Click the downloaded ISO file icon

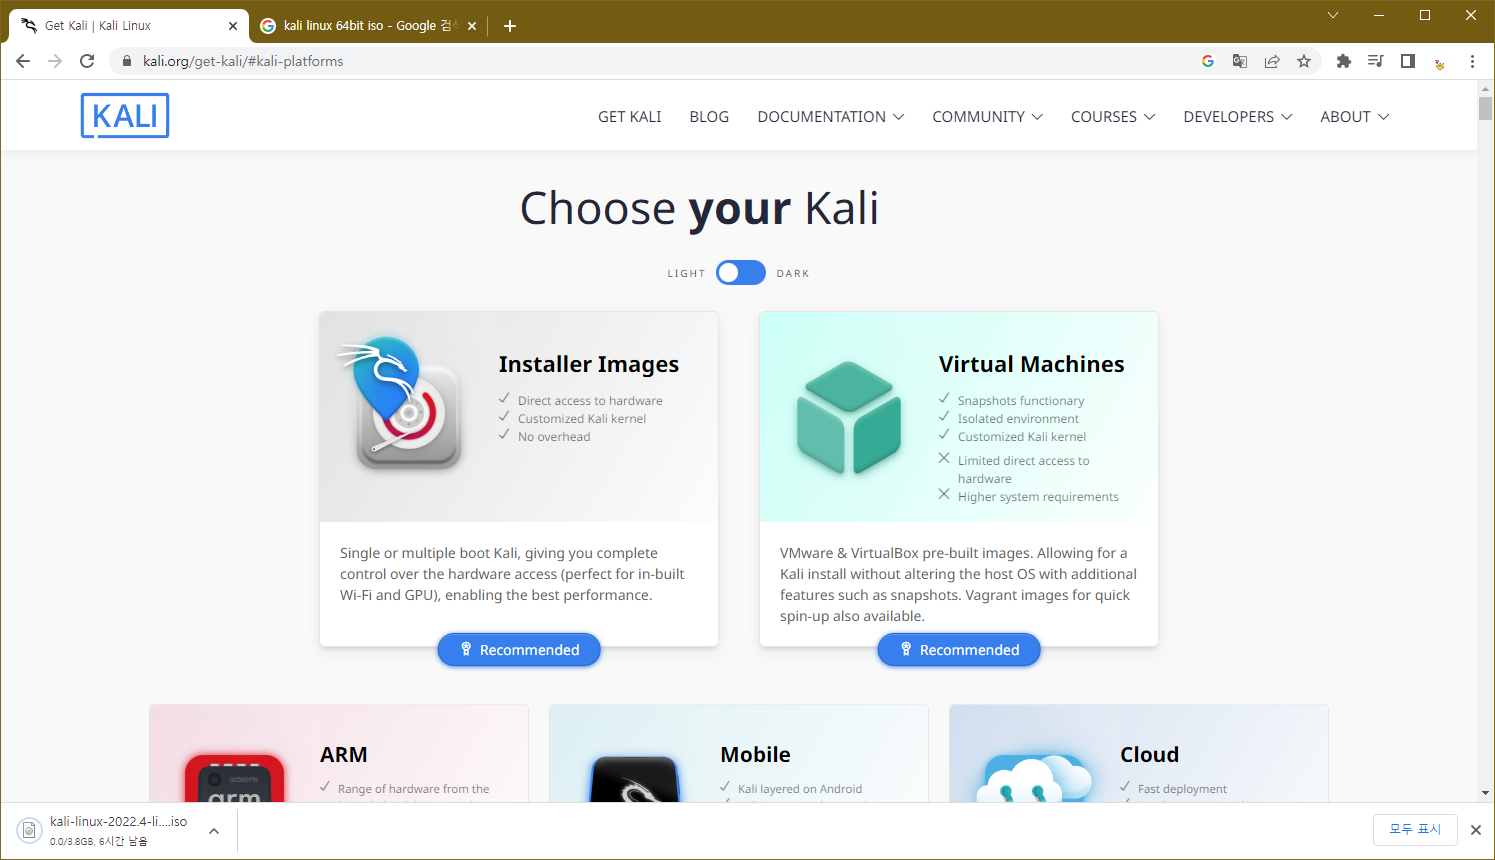click(x=29, y=830)
